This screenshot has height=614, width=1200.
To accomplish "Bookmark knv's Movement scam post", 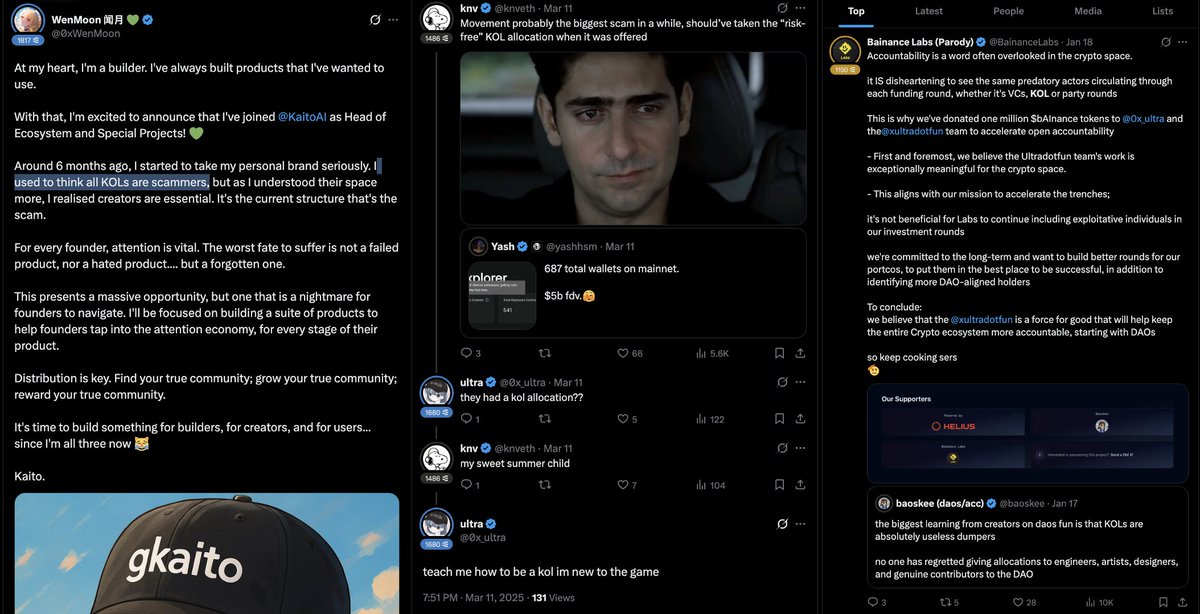I will pyautogui.click(x=779, y=353).
